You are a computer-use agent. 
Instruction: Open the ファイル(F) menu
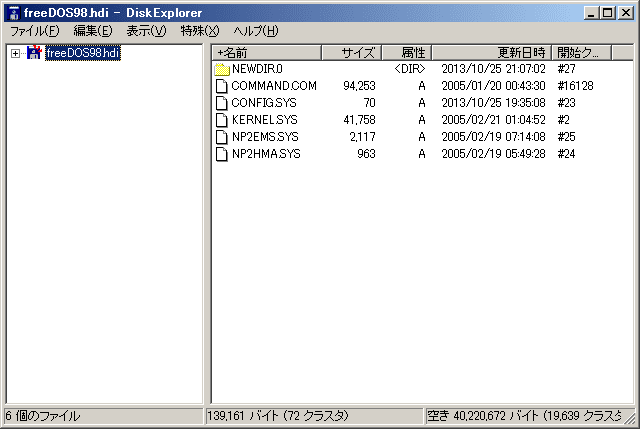point(35,31)
